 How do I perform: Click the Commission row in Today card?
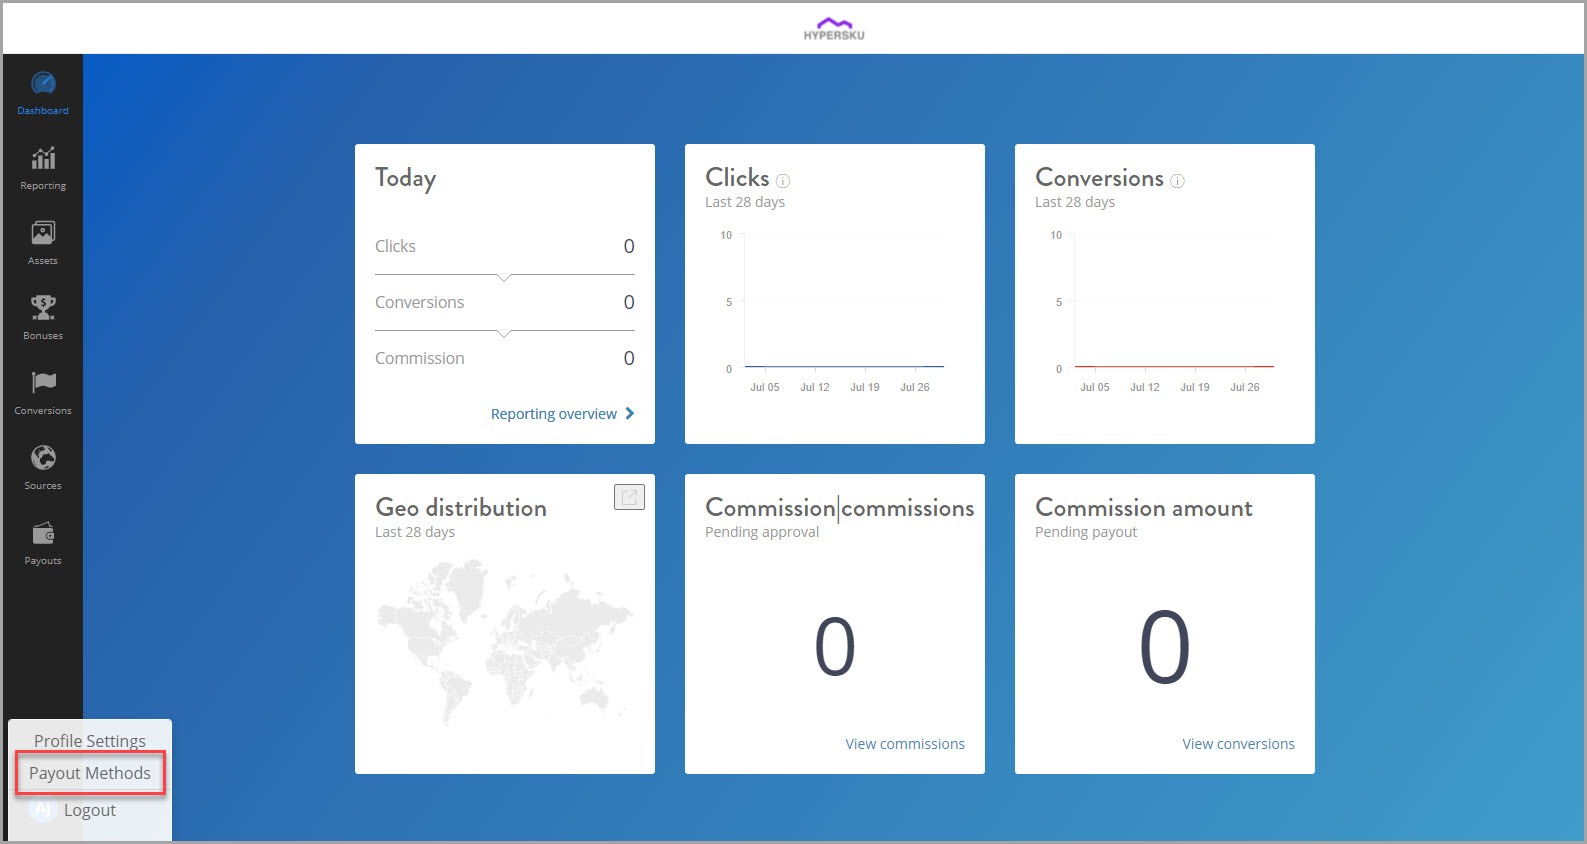505,358
